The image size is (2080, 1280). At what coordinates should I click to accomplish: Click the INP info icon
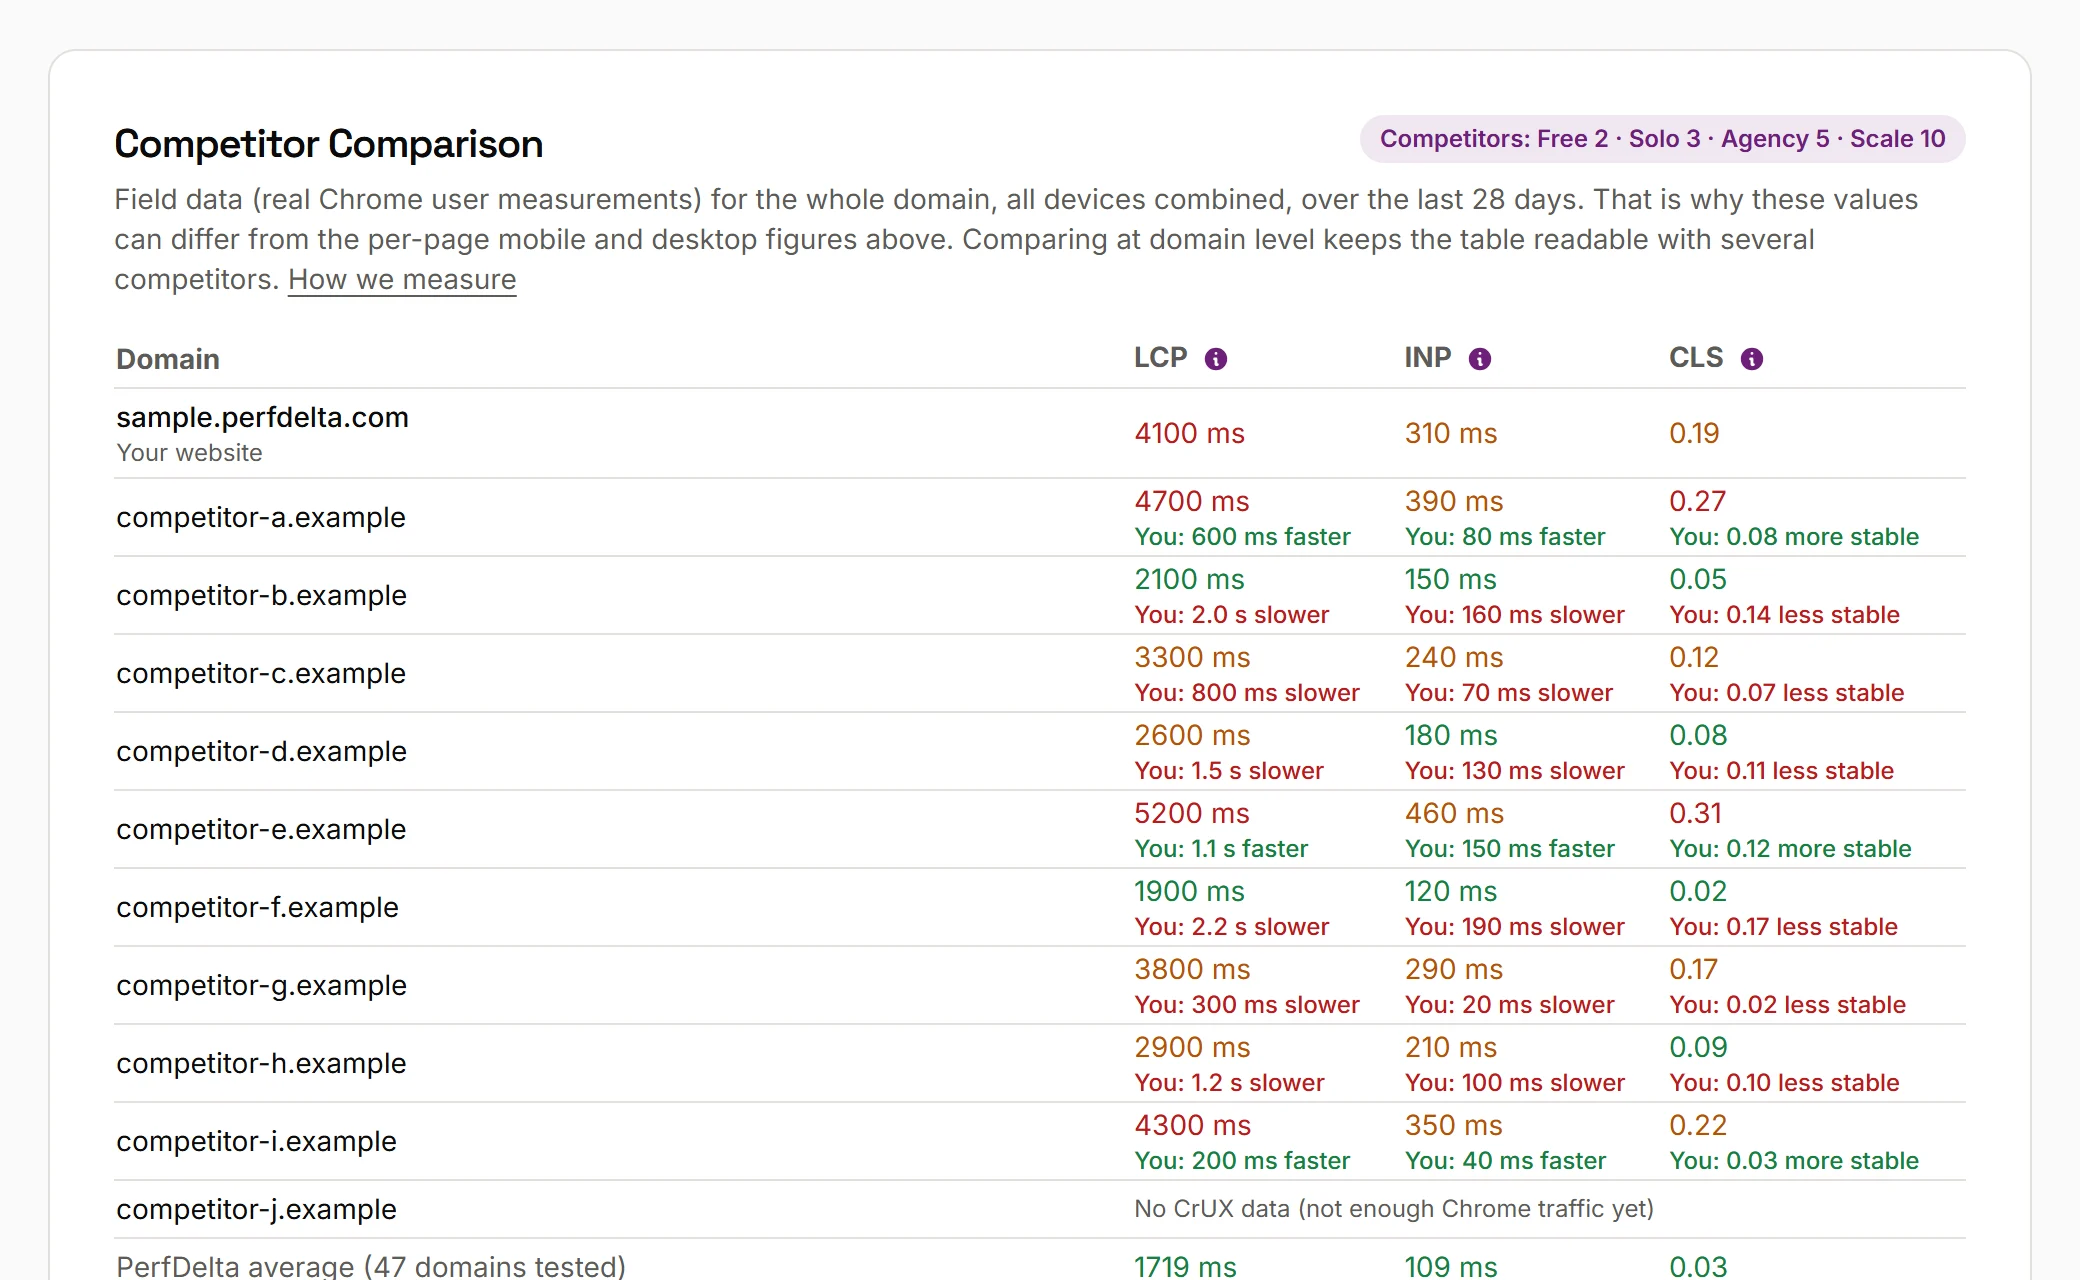tap(1479, 359)
